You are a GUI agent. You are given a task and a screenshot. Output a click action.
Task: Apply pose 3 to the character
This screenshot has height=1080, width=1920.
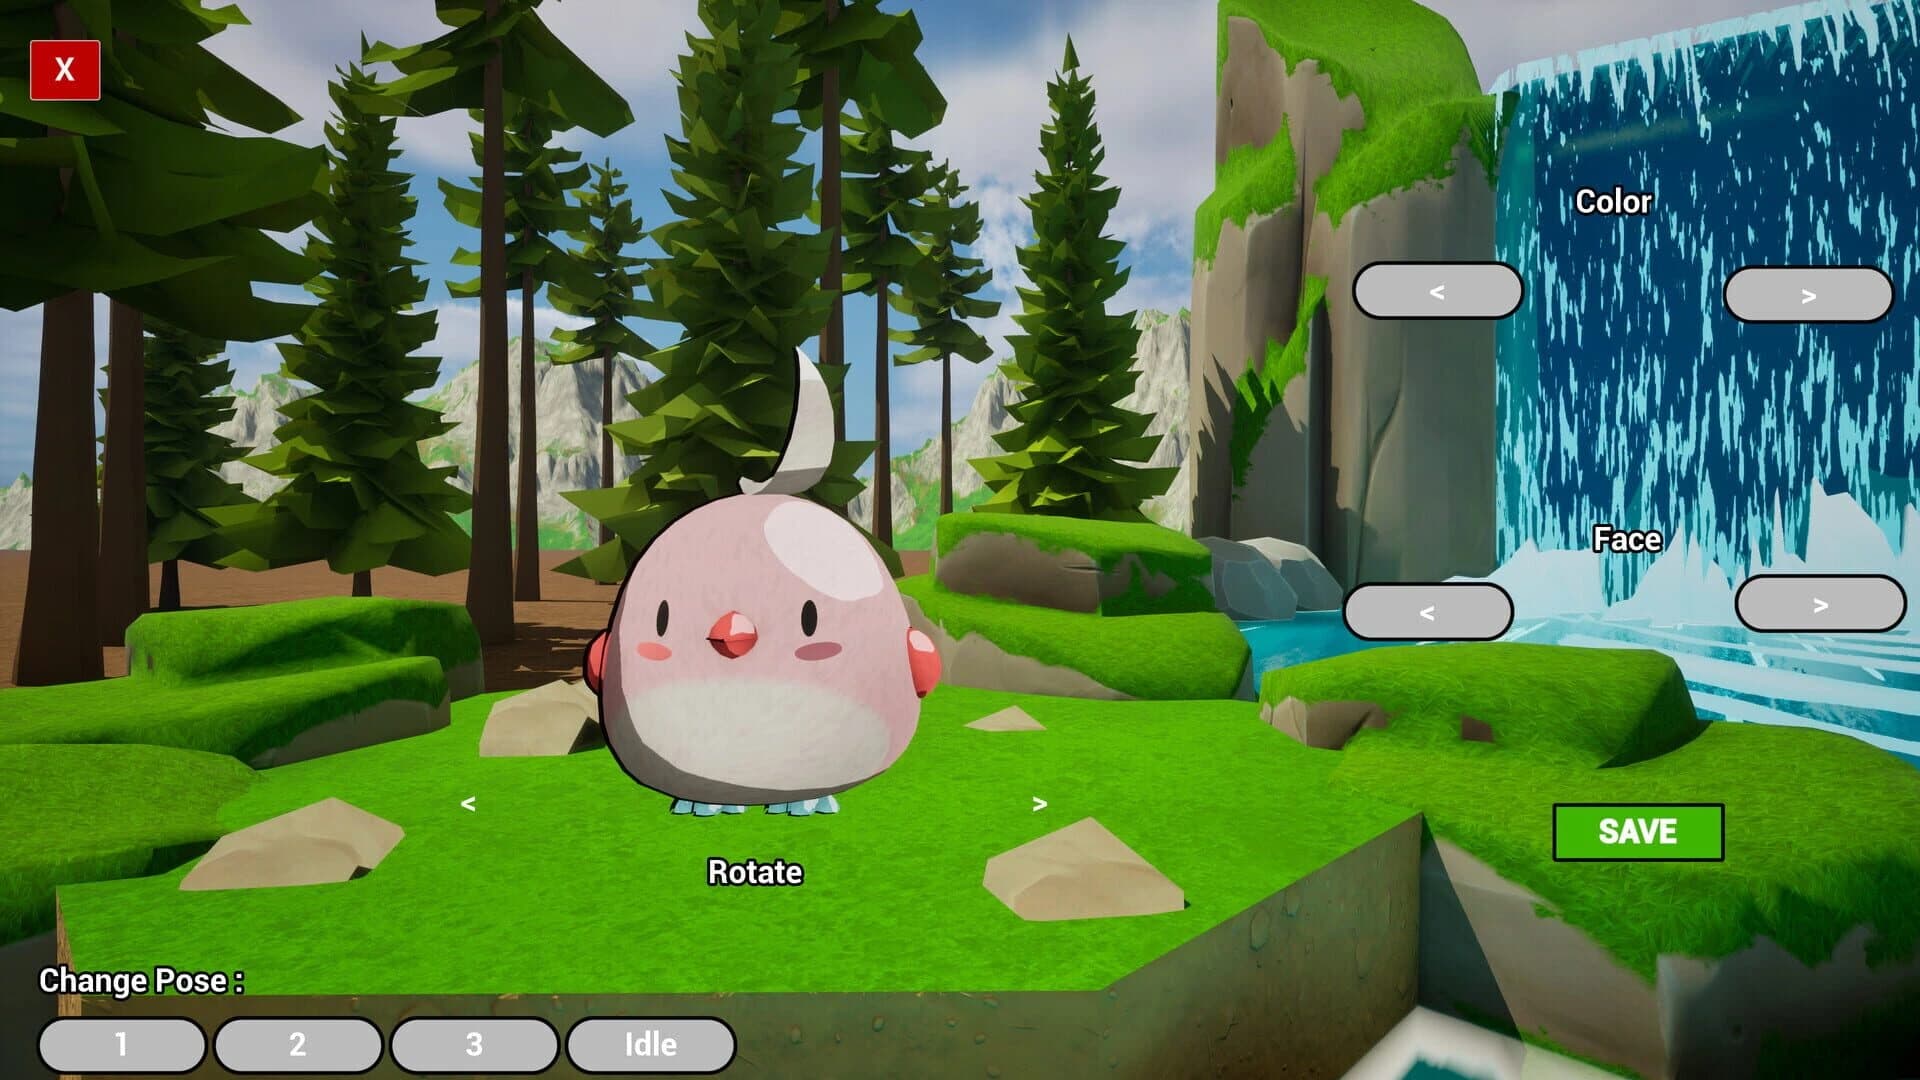(475, 1044)
